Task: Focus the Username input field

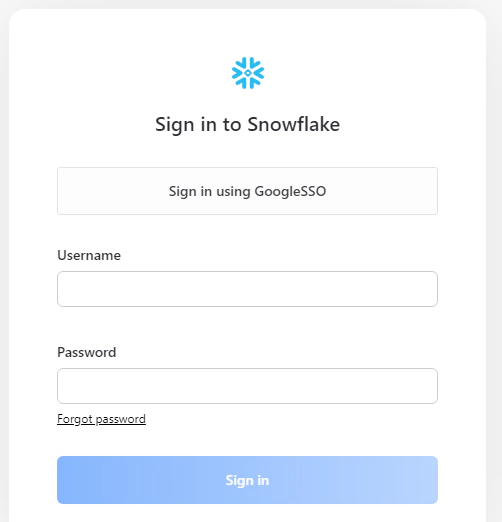Action: click(x=247, y=289)
